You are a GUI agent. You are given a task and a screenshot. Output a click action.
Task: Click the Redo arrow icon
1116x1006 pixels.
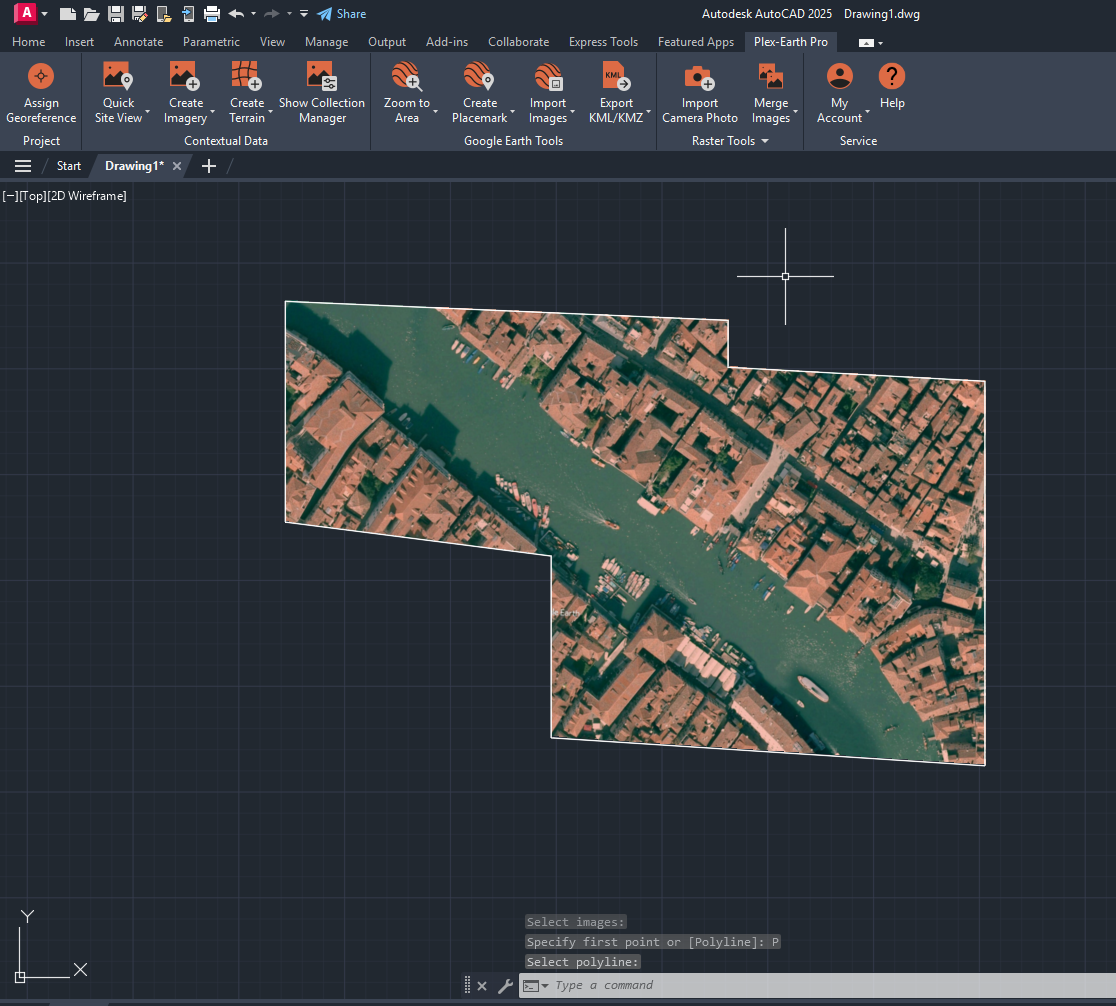tap(271, 14)
